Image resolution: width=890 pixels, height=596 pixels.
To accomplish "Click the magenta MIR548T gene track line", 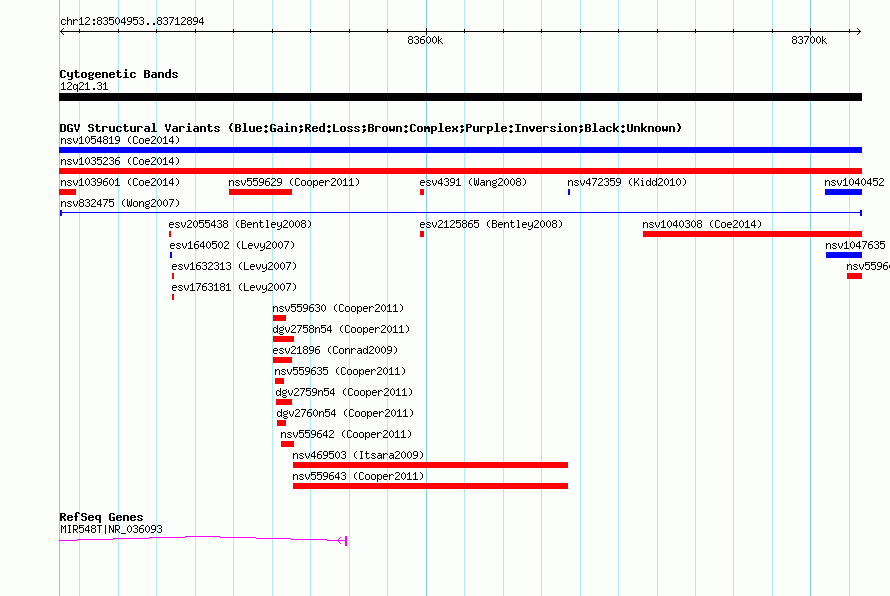I will (203, 539).
